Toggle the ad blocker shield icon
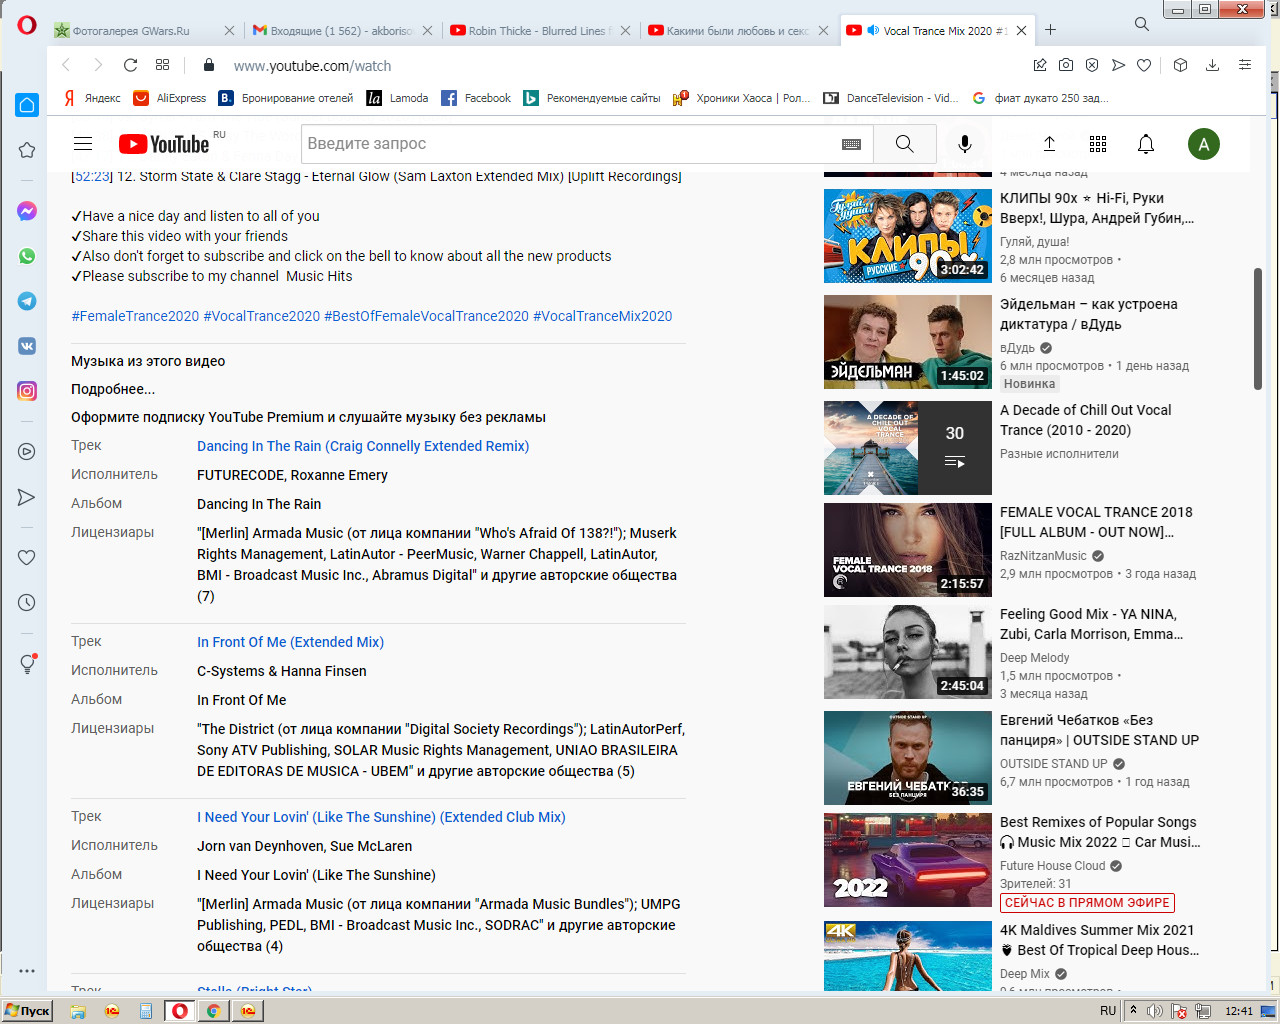Image resolution: width=1280 pixels, height=1024 pixels. click(x=1092, y=65)
